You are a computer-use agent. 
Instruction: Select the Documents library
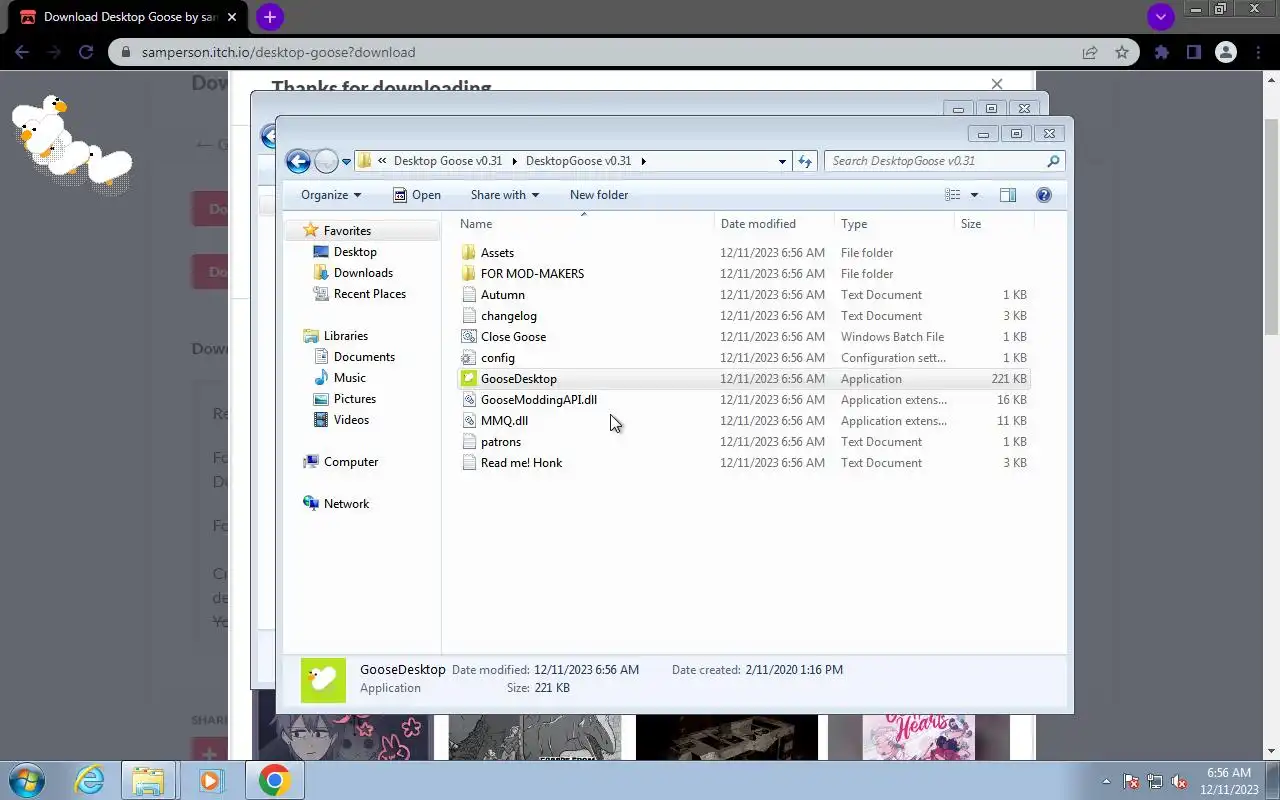coord(364,357)
